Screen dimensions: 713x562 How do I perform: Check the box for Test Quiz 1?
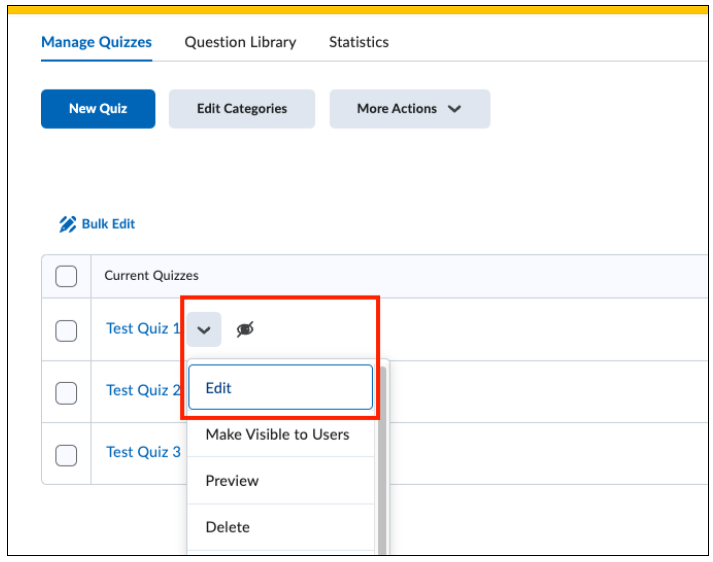(x=66, y=331)
